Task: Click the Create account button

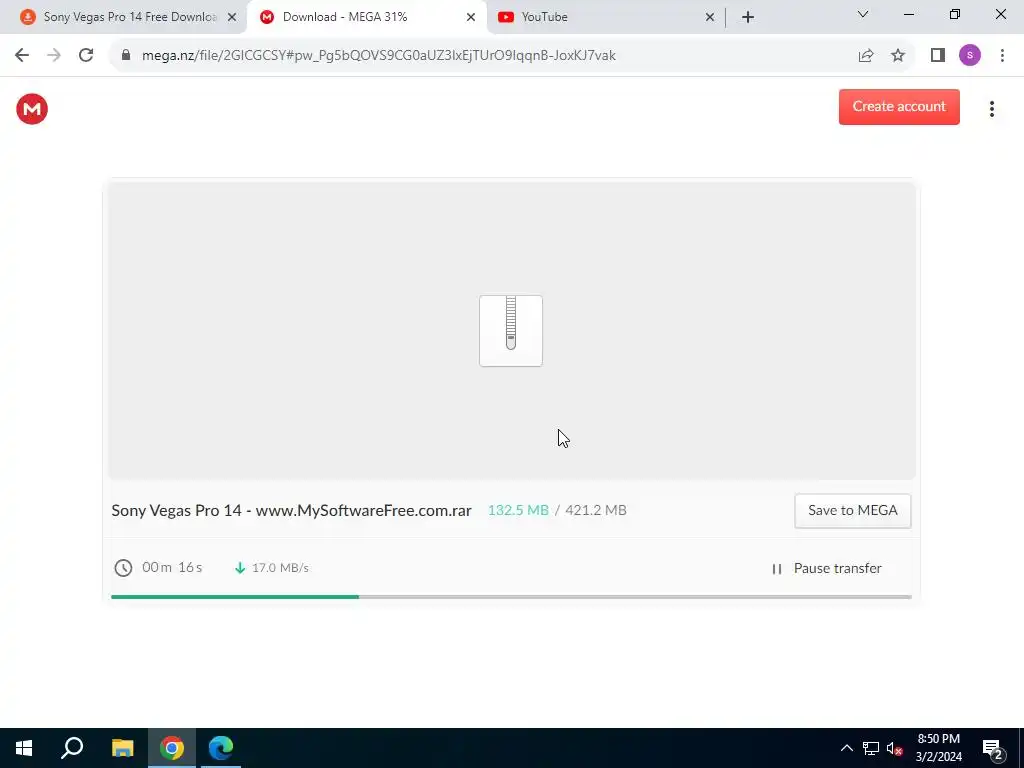Action: tap(899, 106)
